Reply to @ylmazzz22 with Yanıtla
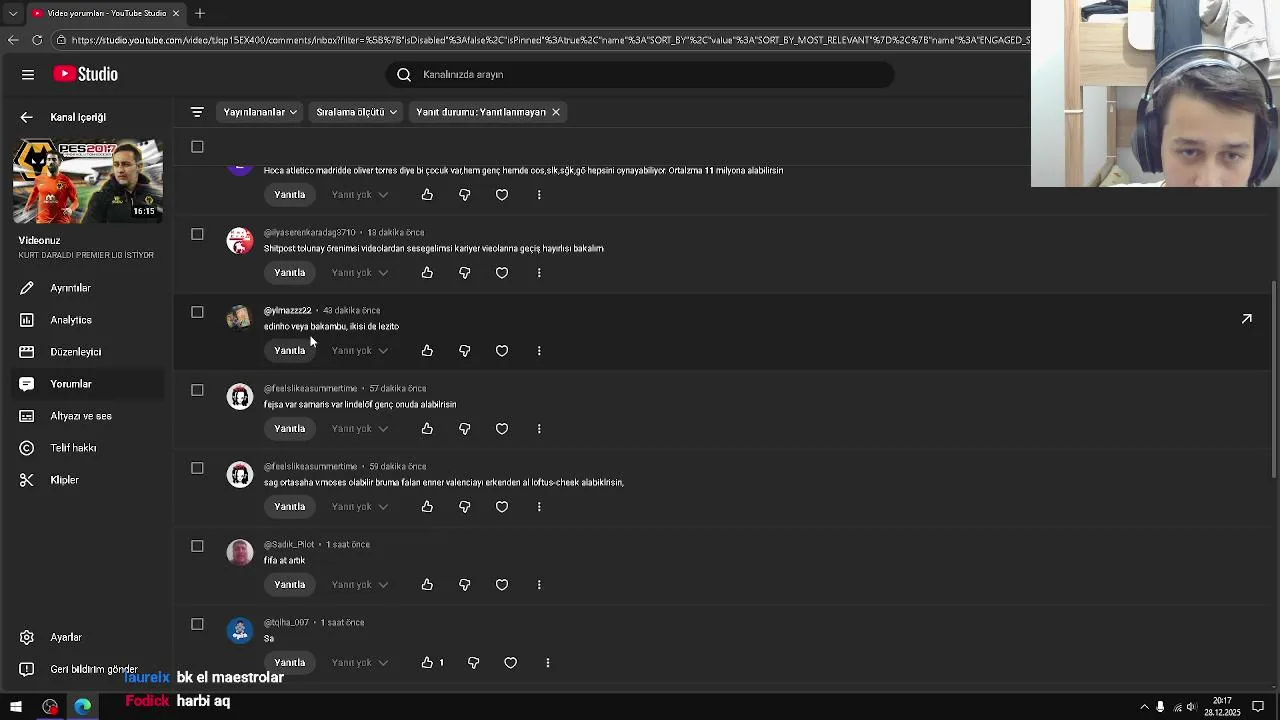This screenshot has height=720, width=1280. 290,350
